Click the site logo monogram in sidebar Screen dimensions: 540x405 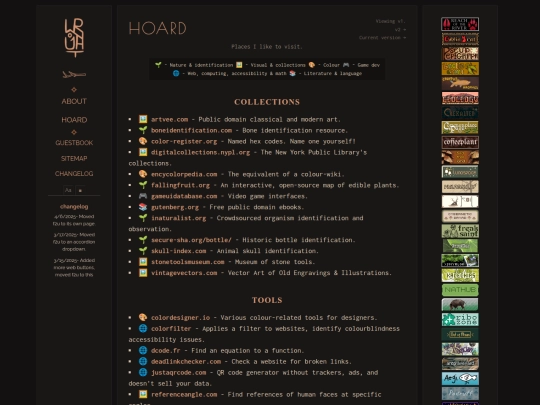click(x=74, y=37)
